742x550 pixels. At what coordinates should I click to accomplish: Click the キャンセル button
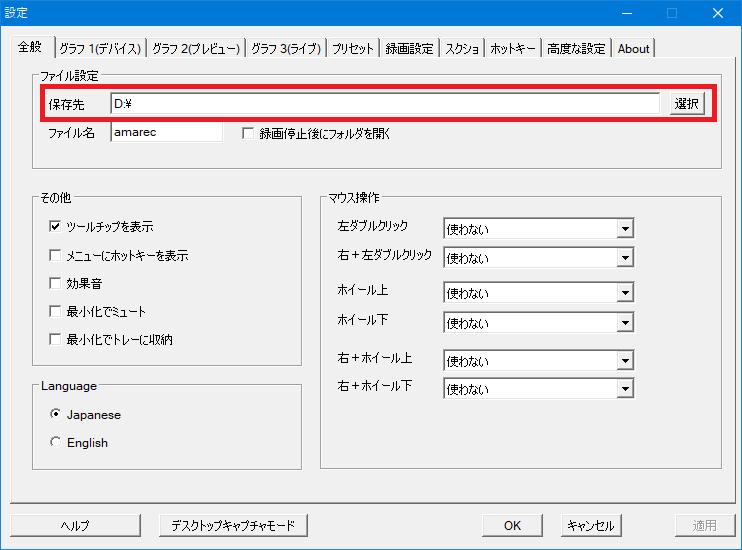pos(591,525)
